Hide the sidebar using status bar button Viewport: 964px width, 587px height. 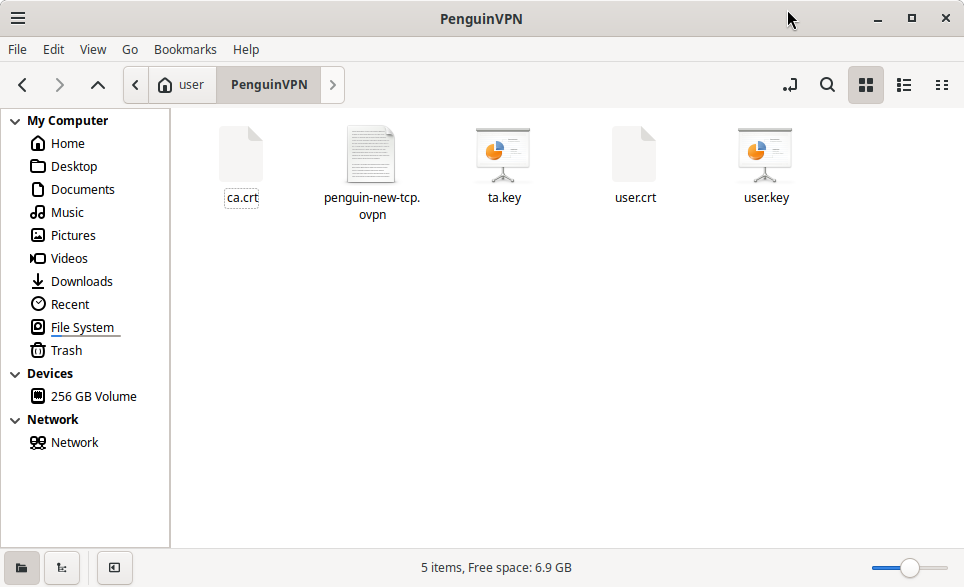114,567
